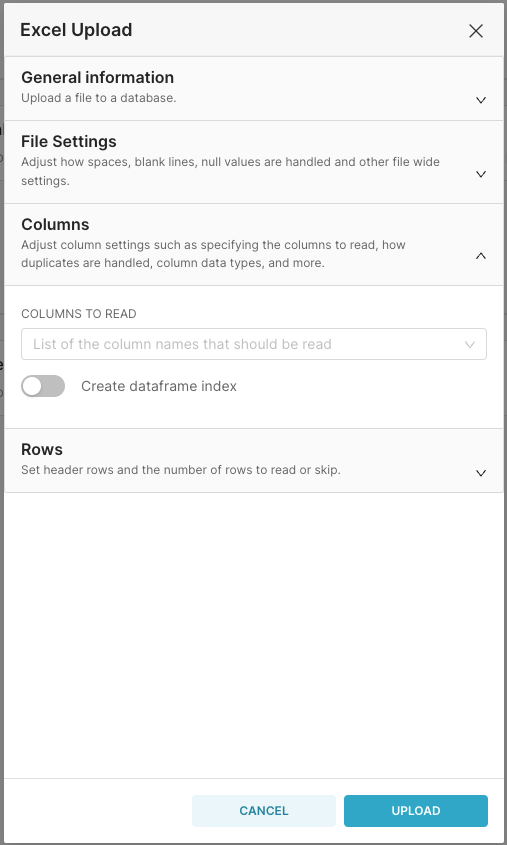Click the Columns section description text
Viewport: 507px width, 845px height.
coord(213,254)
